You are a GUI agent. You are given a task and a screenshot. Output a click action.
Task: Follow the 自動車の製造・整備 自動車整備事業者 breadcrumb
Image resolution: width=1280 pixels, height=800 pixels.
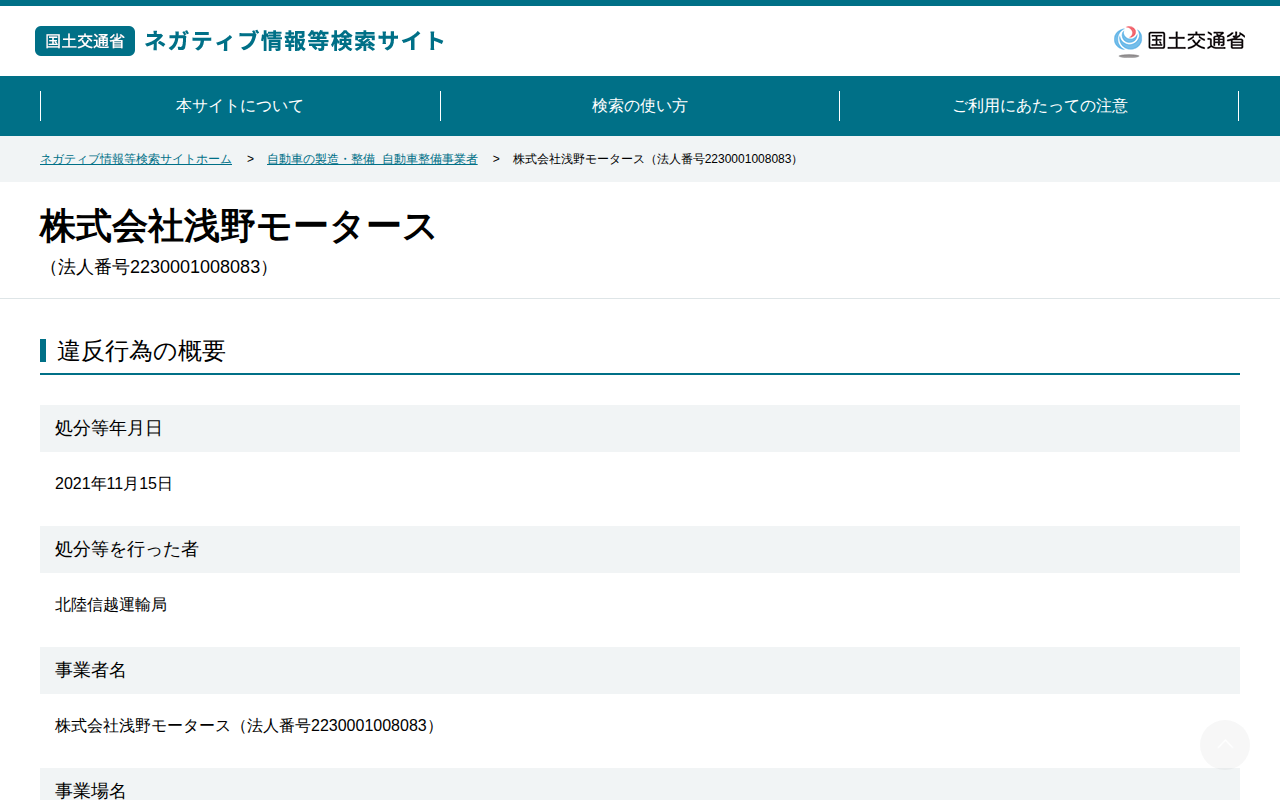372,159
